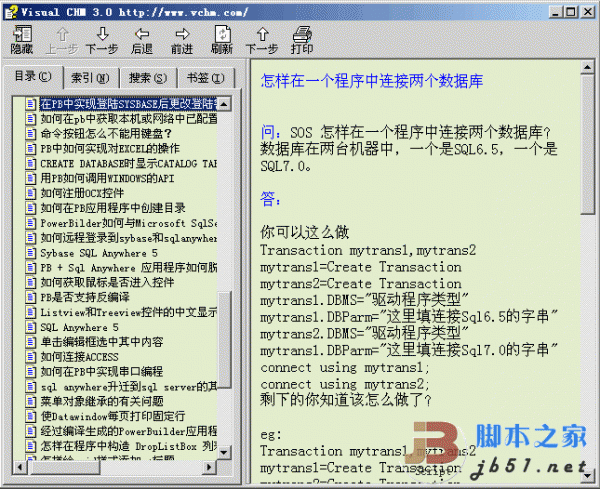The height and width of the screenshot is (489, 600).
Task: Refresh the page with the 刷新 icon
Action: [x=222, y=39]
